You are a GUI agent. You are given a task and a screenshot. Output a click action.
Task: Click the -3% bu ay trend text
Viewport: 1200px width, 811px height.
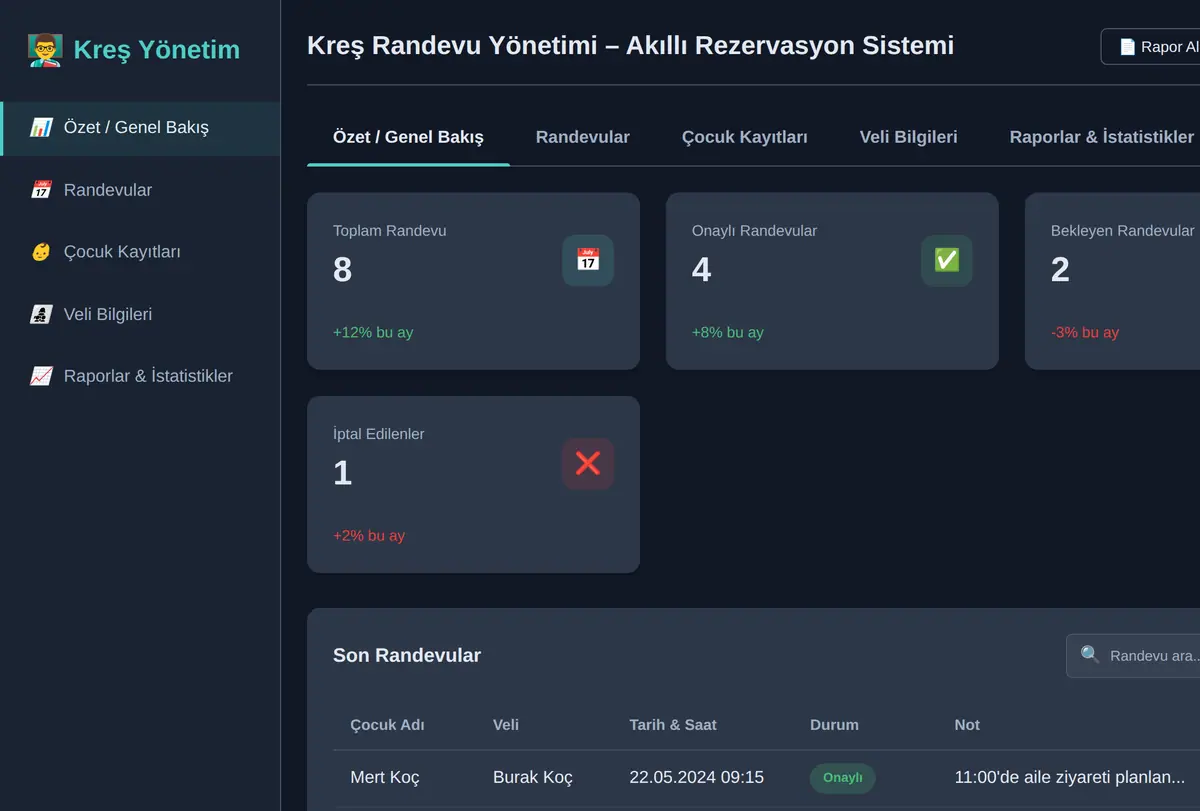[1085, 333]
